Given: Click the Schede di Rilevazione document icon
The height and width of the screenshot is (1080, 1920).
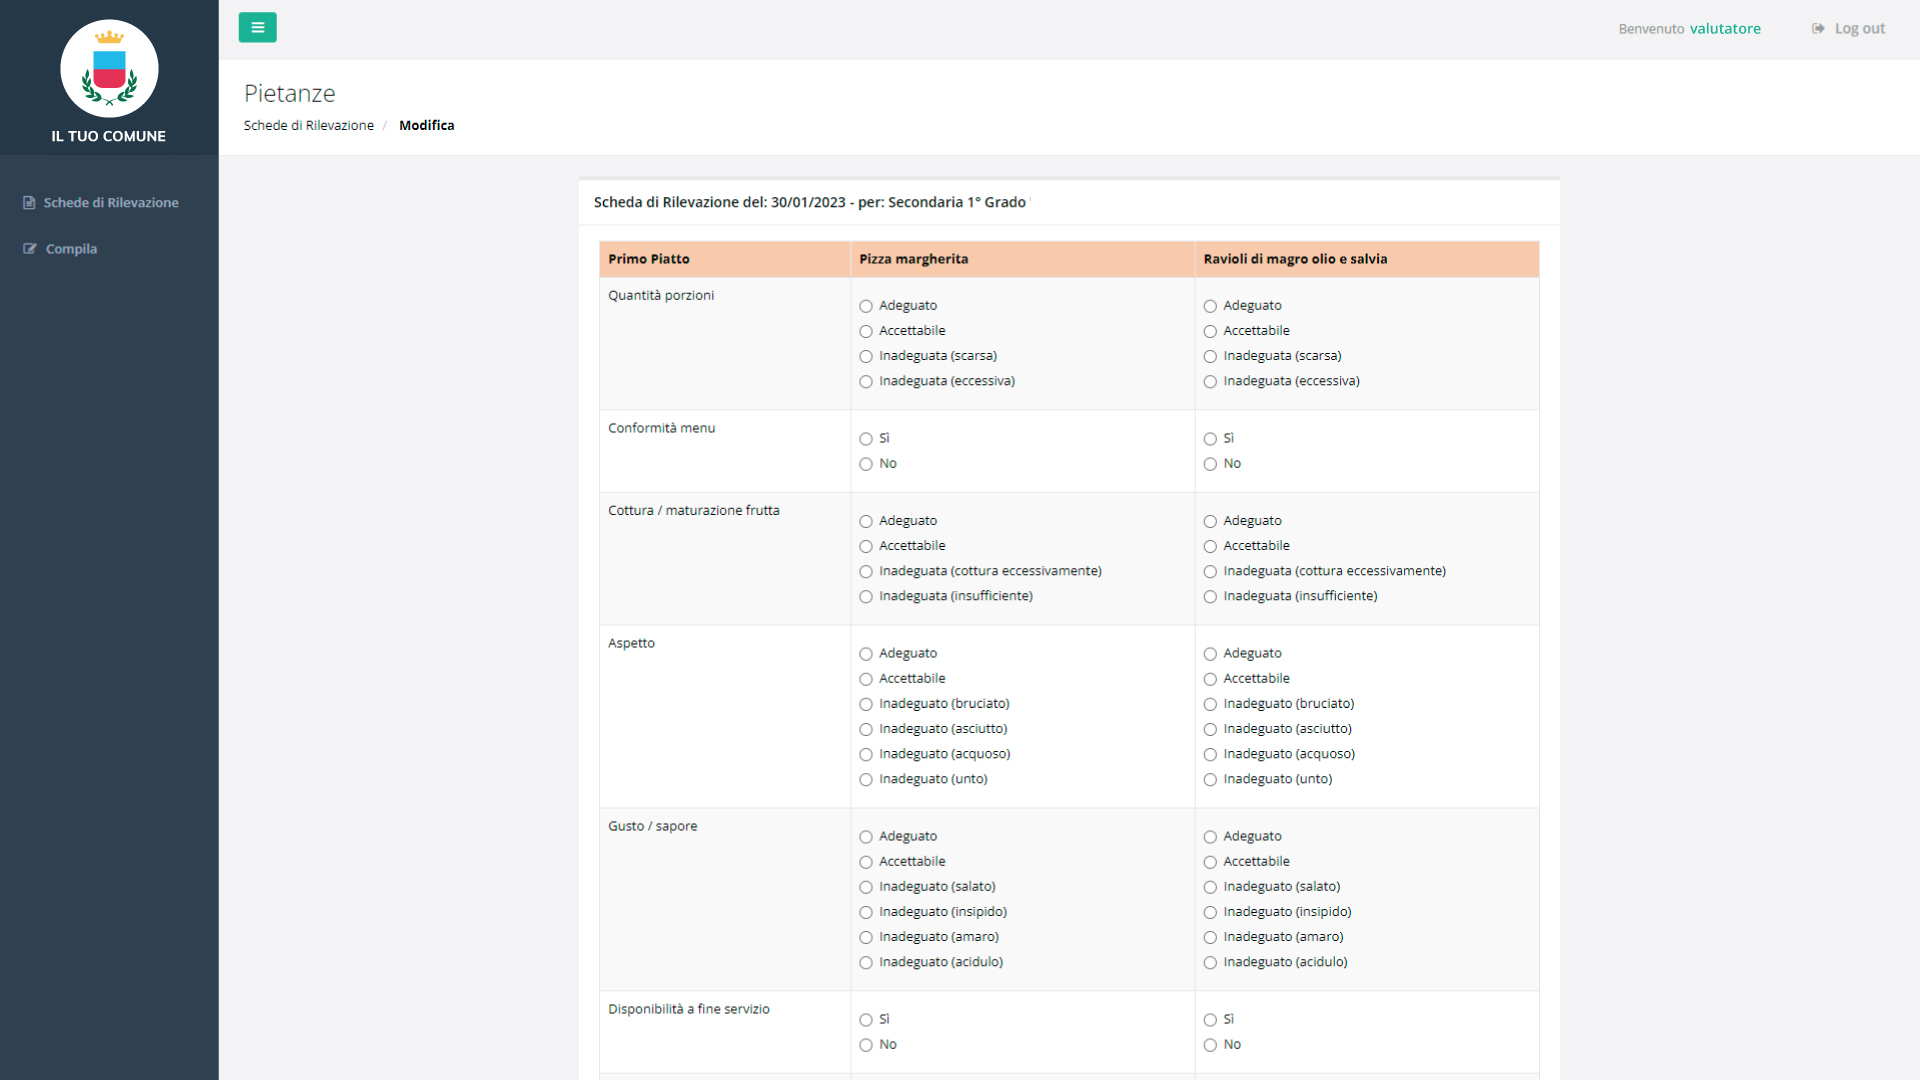Looking at the screenshot, I should click(29, 203).
